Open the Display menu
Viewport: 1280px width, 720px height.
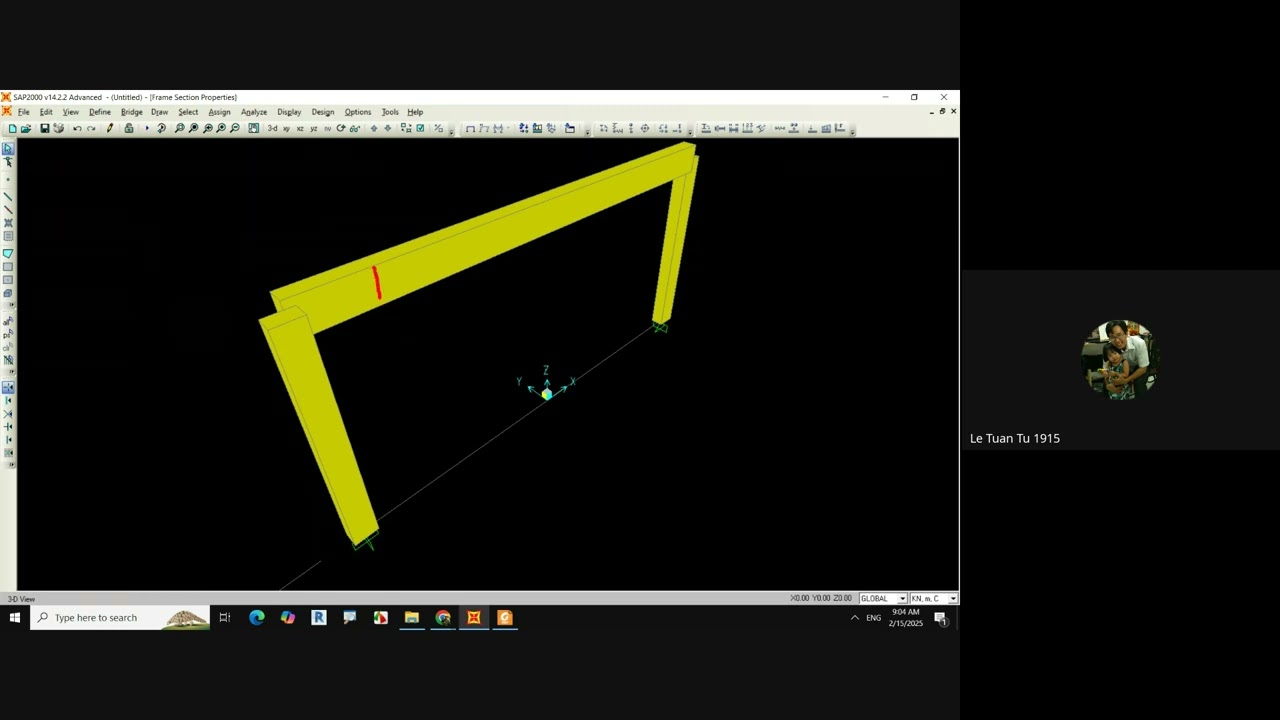(x=289, y=112)
